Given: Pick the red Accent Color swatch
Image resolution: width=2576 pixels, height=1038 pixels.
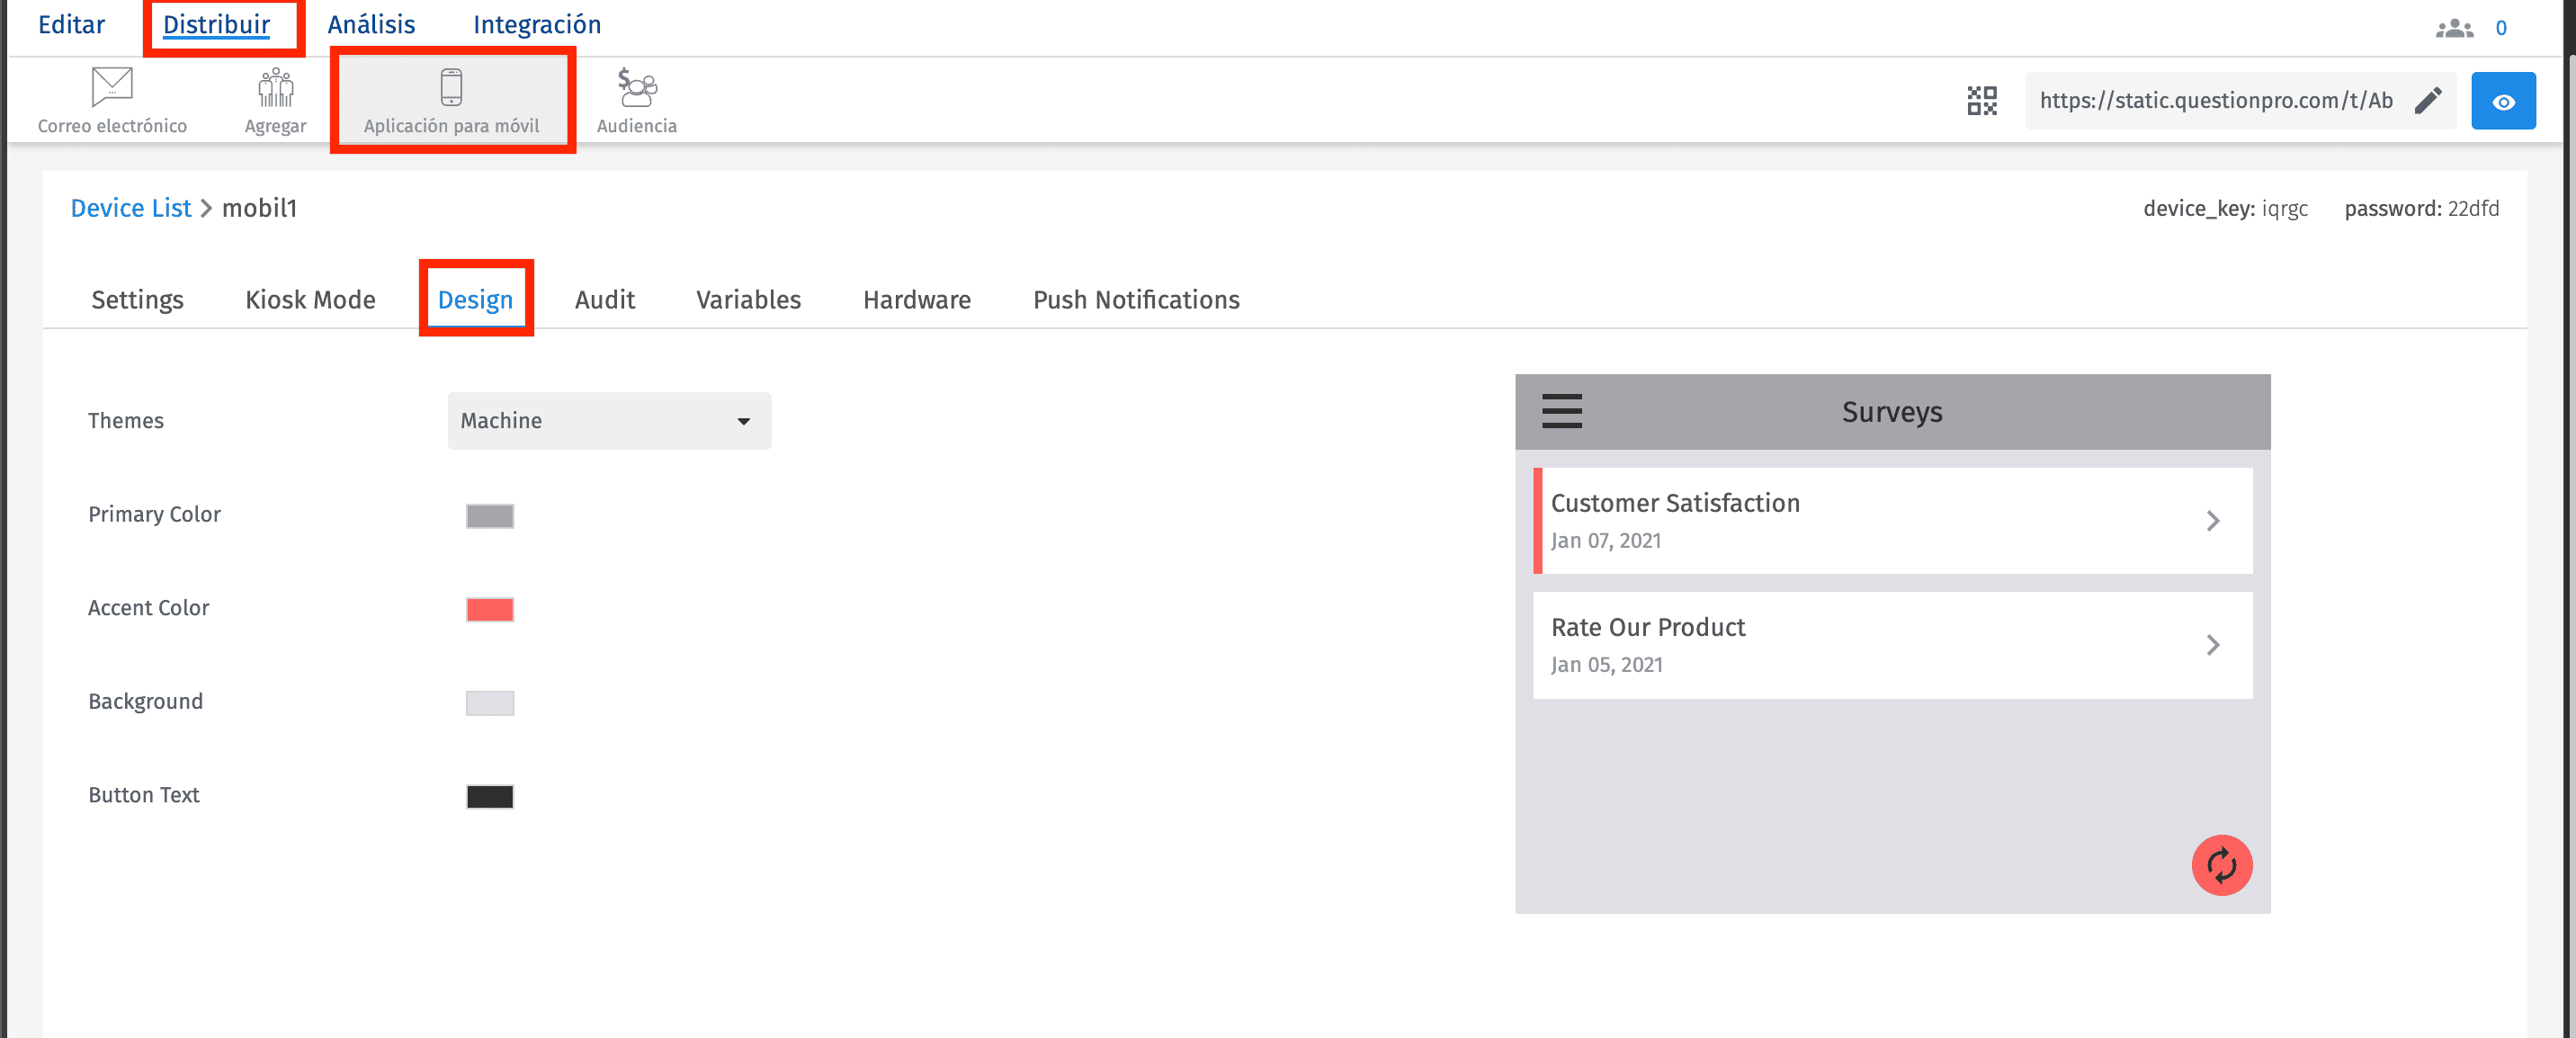Looking at the screenshot, I should click(490, 610).
